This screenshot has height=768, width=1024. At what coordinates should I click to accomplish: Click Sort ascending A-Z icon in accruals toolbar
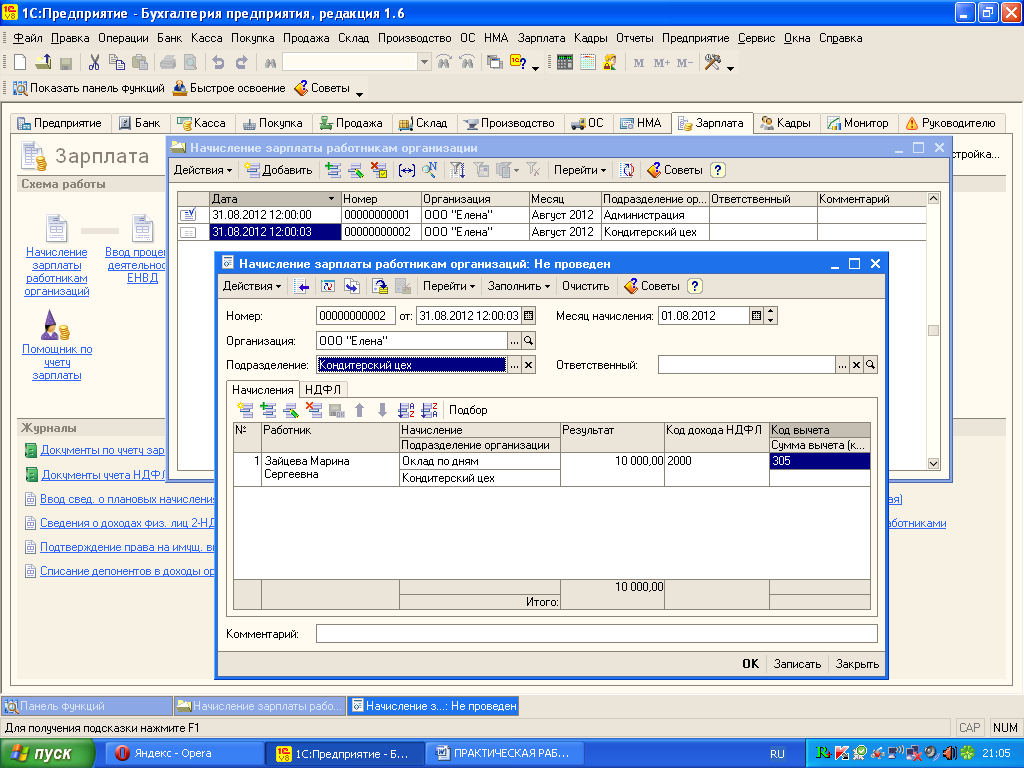point(406,410)
